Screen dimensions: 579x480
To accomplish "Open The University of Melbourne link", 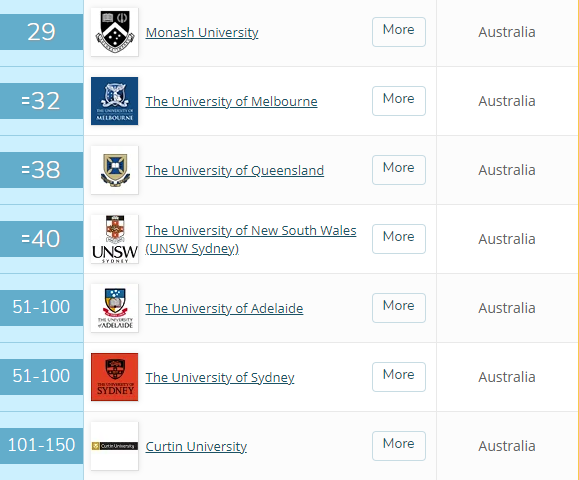I will tap(232, 102).
